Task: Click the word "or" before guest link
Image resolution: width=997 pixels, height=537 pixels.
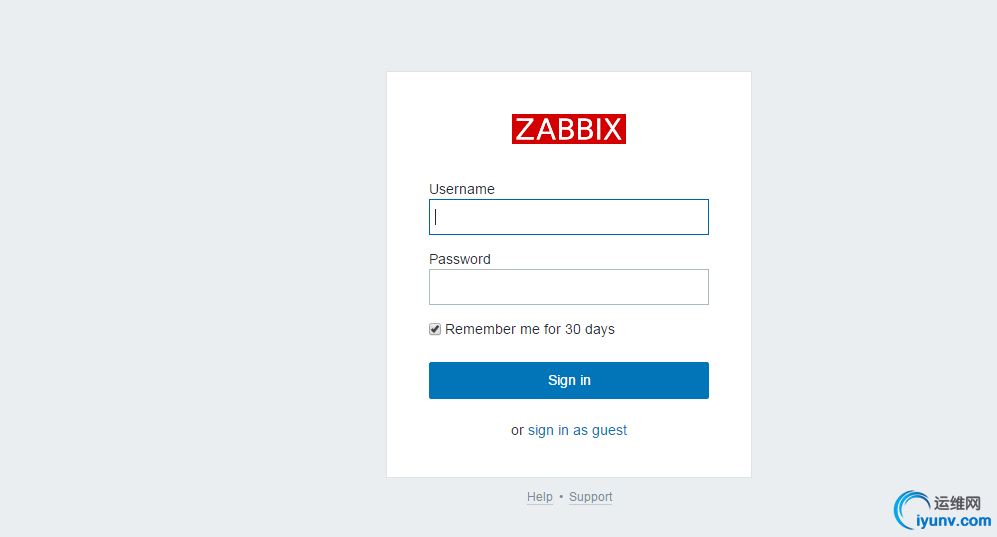Action: [517, 430]
